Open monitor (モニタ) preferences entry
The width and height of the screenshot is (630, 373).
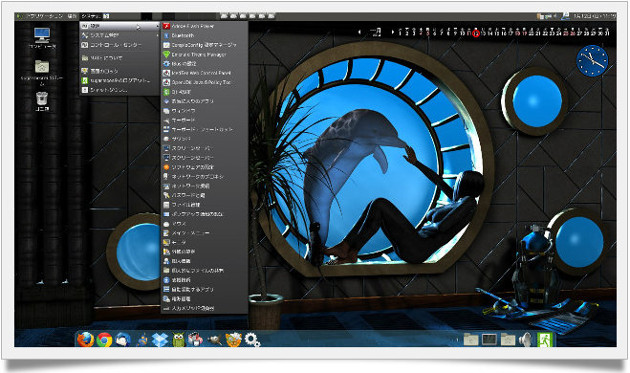[x=204, y=242]
